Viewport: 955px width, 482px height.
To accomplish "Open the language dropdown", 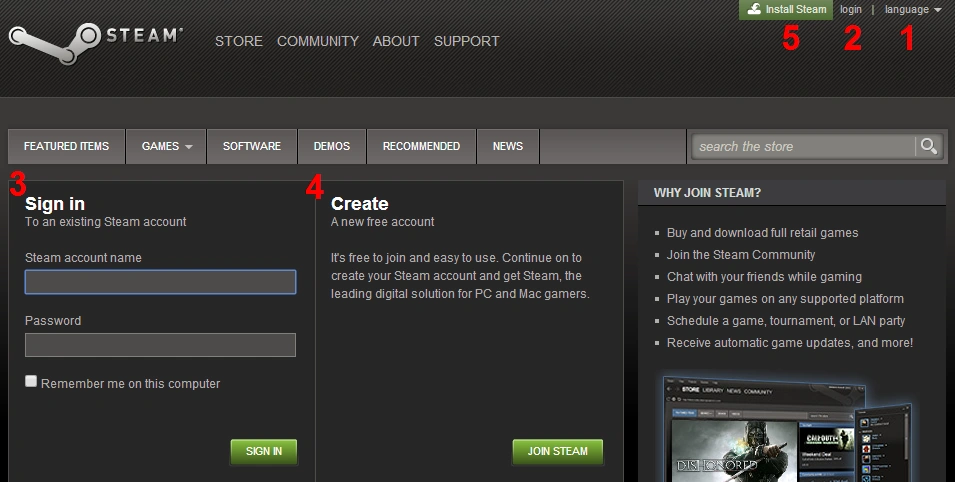I will pyautogui.click(x=913, y=10).
